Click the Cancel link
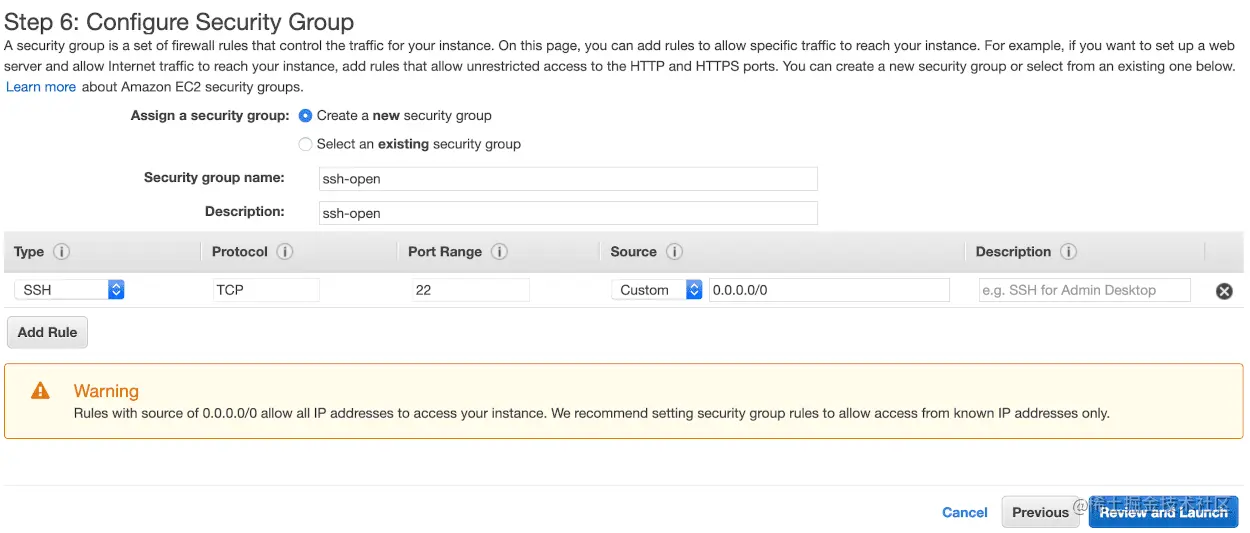This screenshot has width=1250, height=533. pos(964,512)
